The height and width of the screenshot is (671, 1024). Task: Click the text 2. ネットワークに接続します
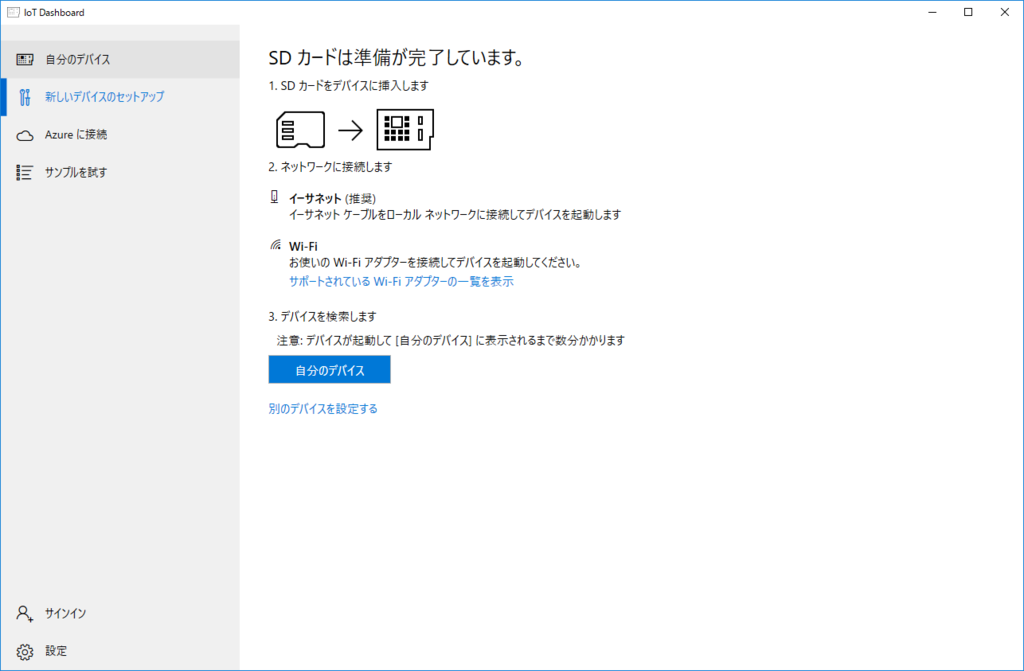tap(330, 167)
